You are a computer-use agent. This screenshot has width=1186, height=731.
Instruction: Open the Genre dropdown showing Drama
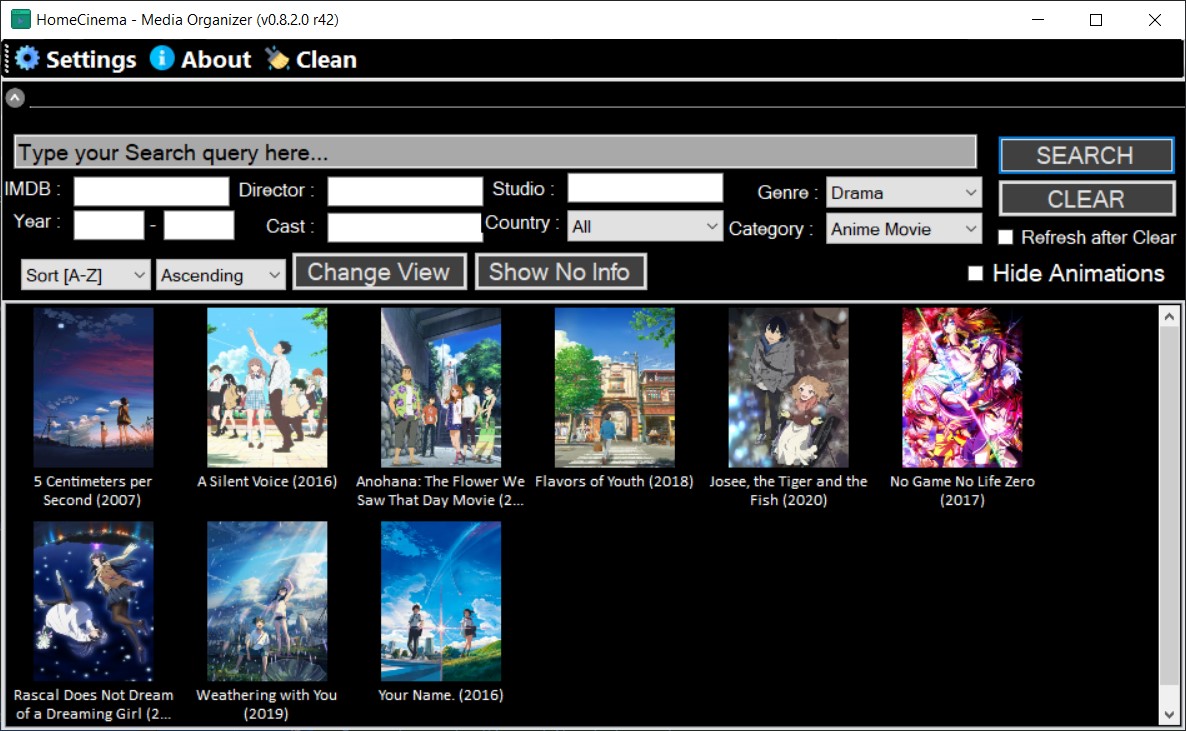pos(904,193)
